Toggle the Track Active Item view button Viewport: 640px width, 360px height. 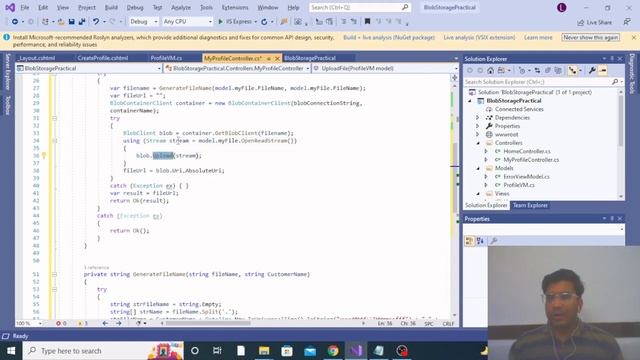[573, 71]
